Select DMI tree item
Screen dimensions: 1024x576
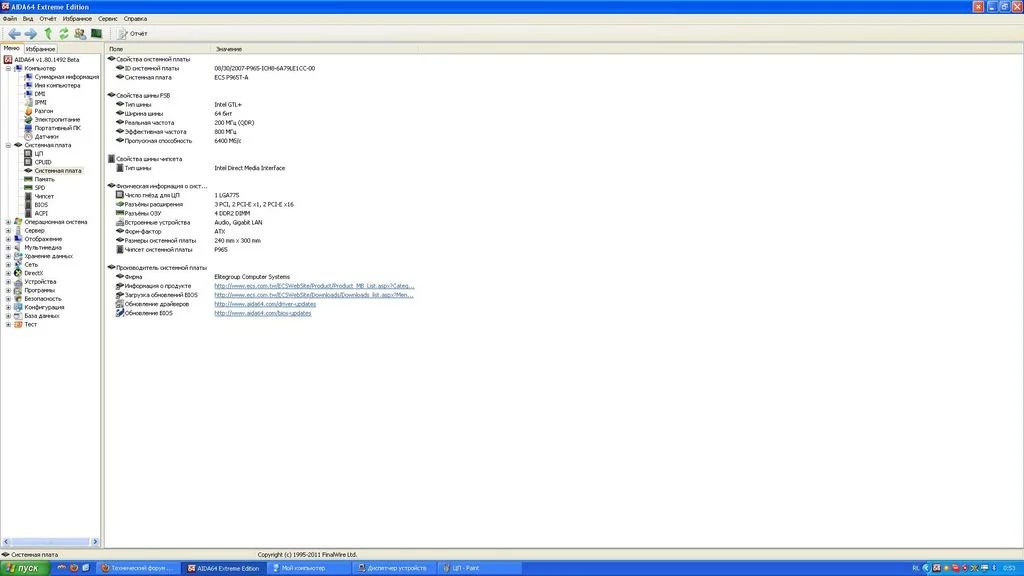[40, 94]
